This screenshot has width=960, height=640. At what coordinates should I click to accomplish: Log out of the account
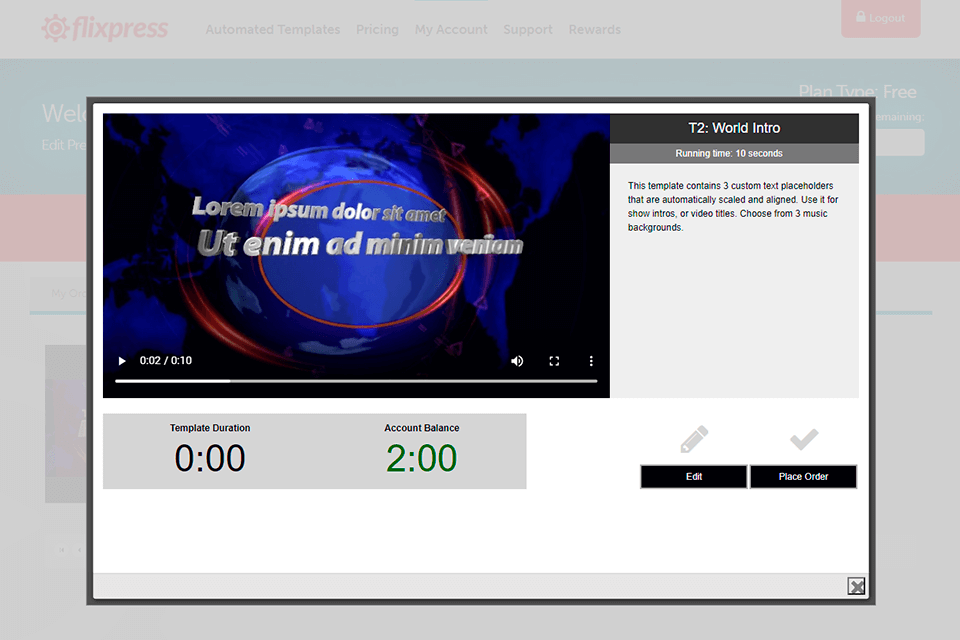coord(881,18)
